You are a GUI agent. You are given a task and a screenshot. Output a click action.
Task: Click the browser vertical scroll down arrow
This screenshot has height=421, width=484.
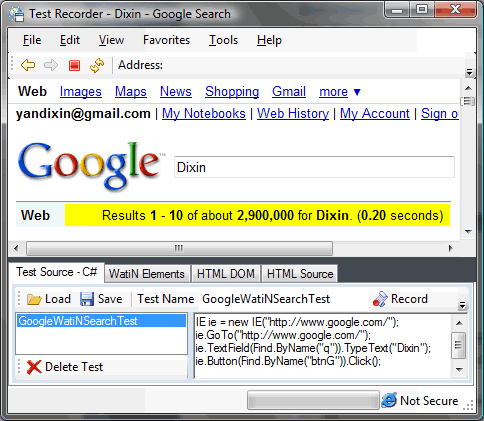point(468,232)
